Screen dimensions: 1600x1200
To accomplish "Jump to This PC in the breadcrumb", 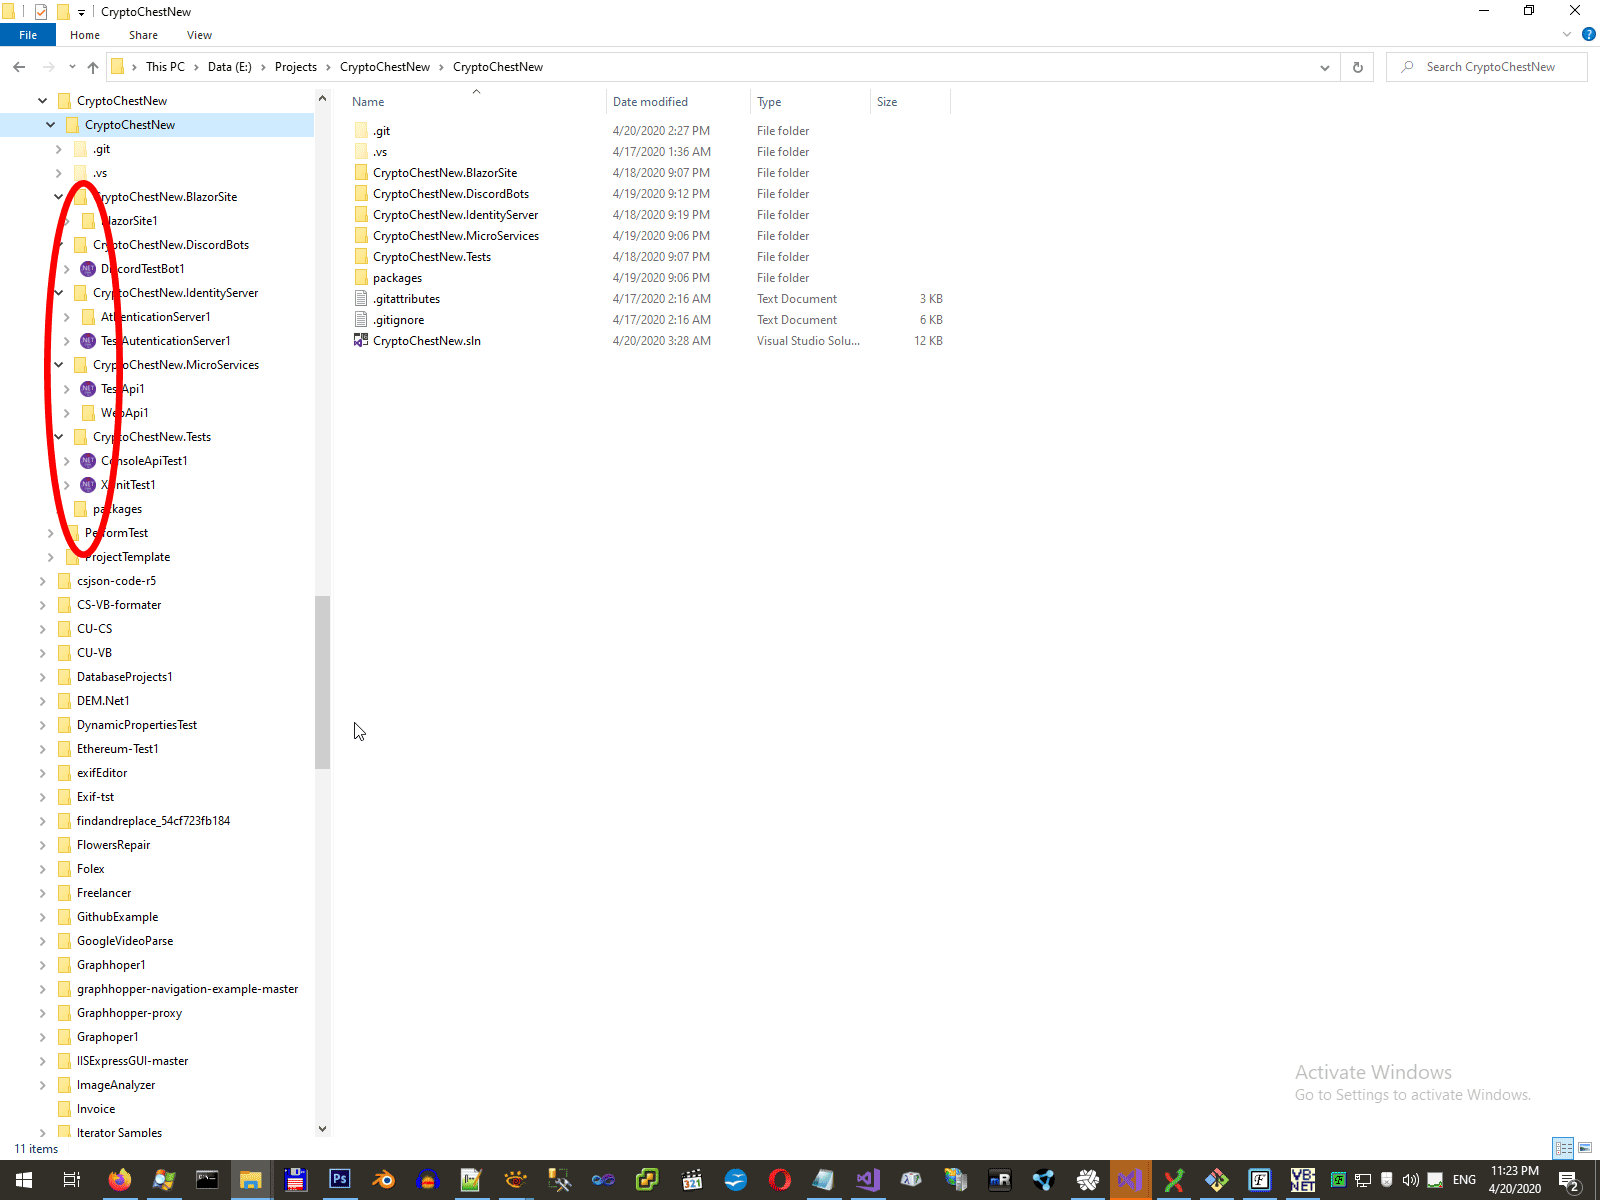I will [x=165, y=67].
